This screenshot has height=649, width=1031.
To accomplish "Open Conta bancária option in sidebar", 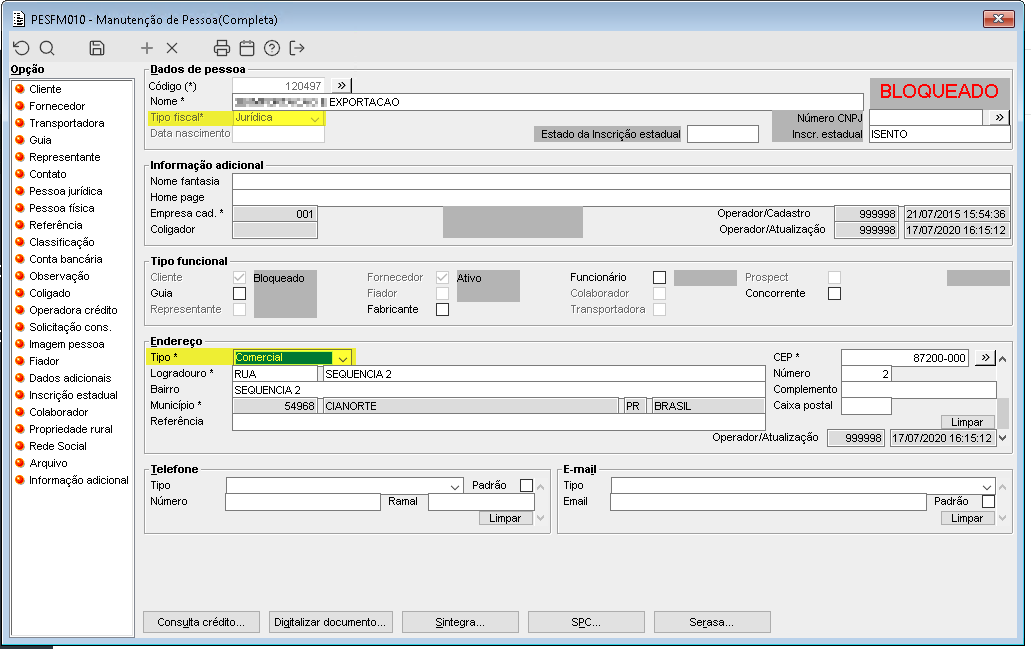I will [x=65, y=259].
